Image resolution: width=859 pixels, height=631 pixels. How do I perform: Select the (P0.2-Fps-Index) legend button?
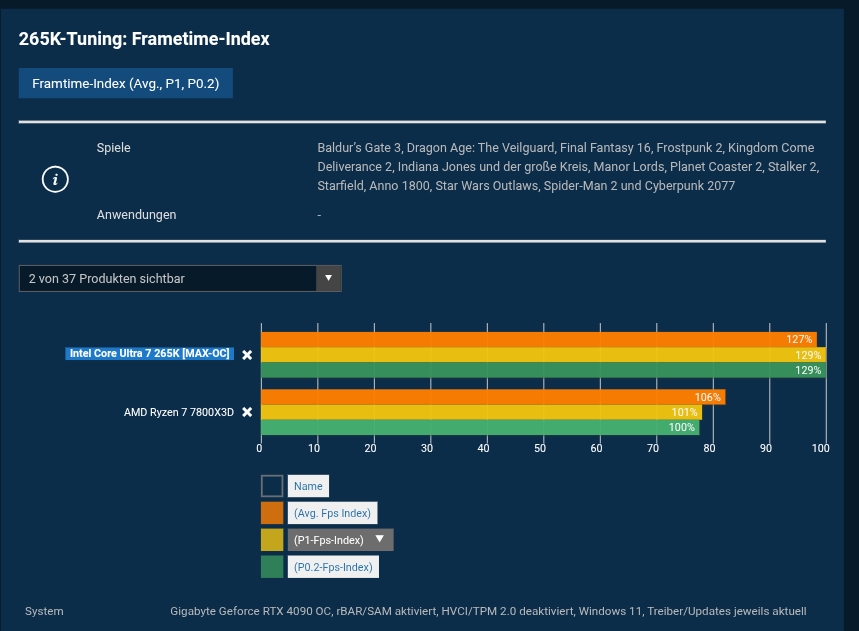point(333,567)
